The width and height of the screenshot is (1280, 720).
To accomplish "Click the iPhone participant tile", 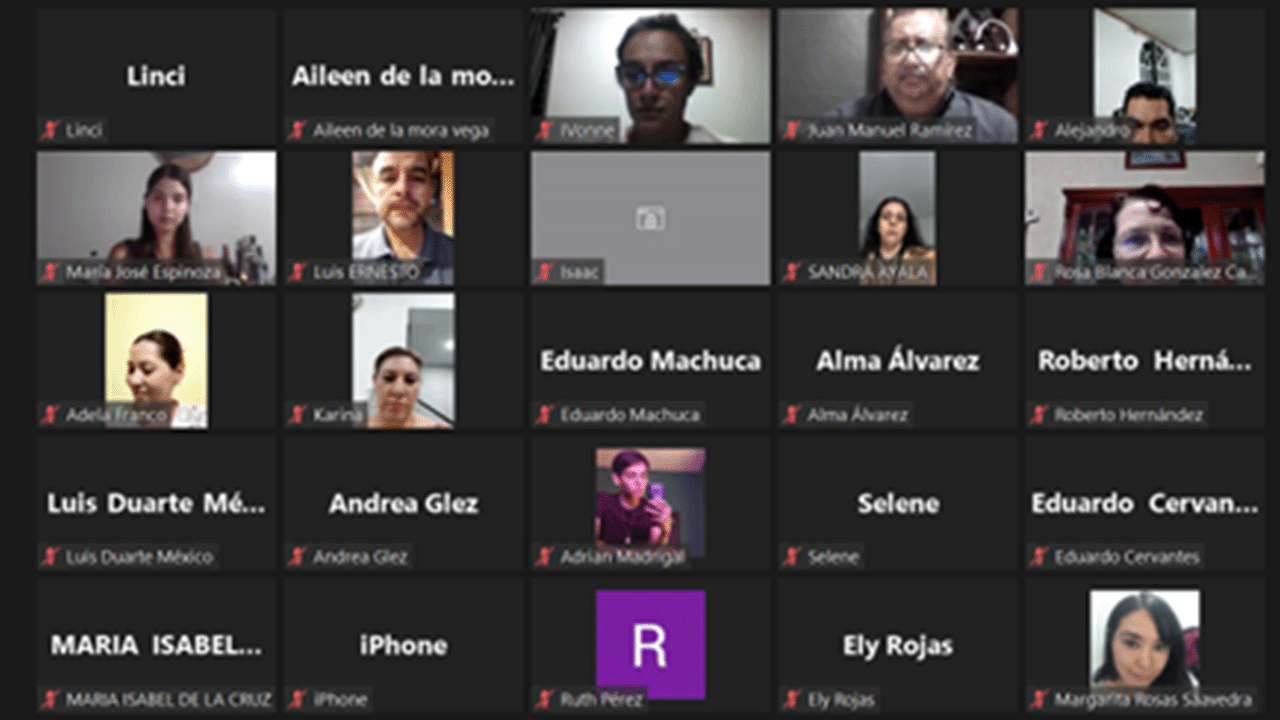I will point(403,645).
